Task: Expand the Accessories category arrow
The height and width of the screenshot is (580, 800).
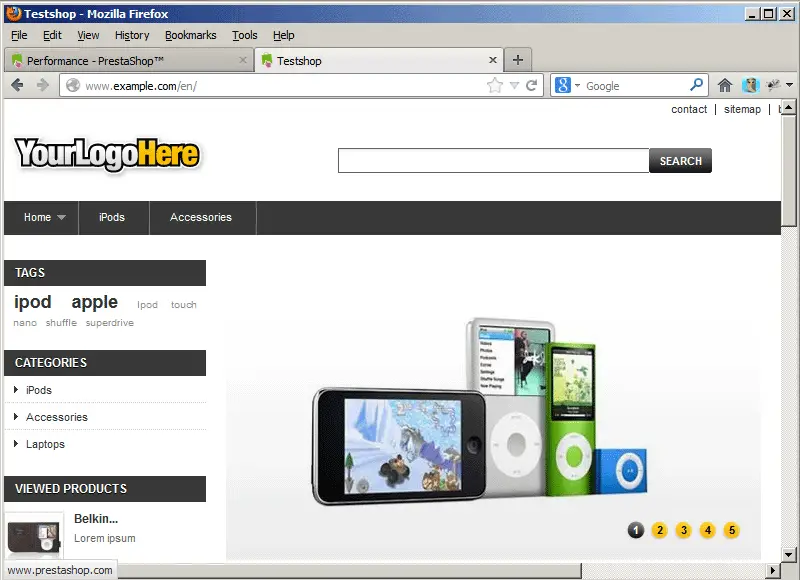Action: 16,417
